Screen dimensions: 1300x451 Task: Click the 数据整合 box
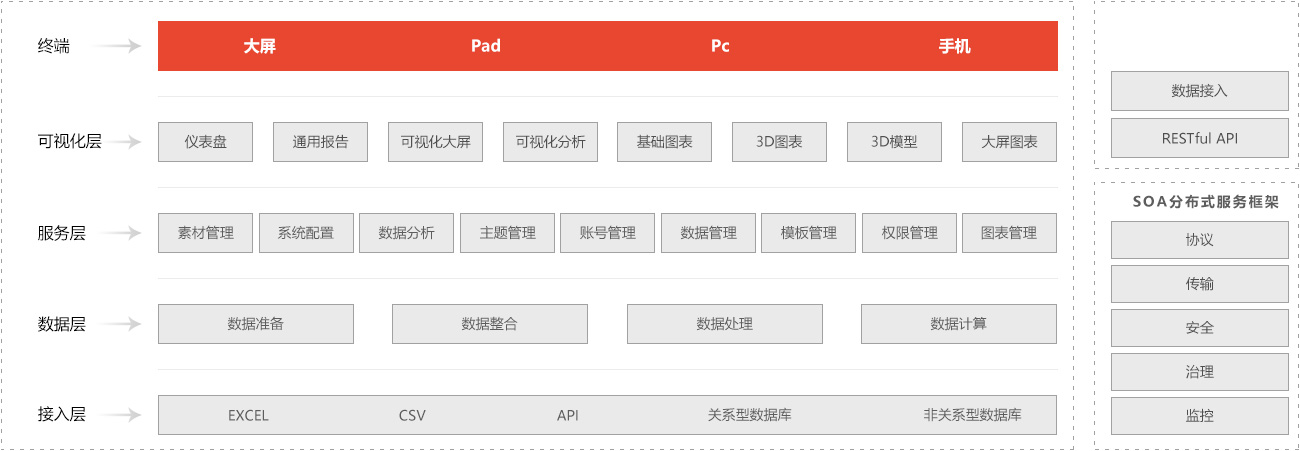[x=490, y=324]
